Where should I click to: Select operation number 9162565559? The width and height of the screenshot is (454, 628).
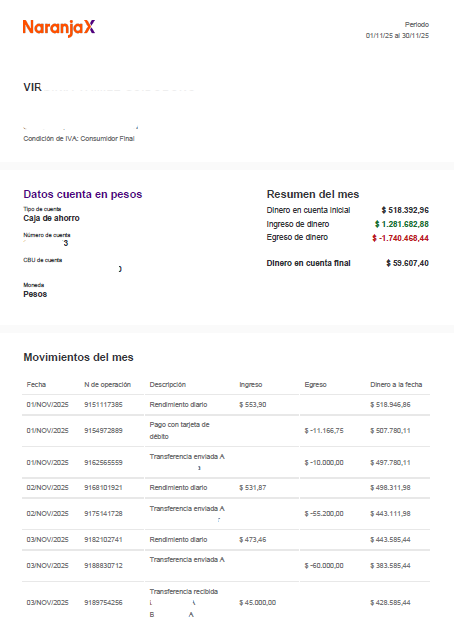(103, 463)
